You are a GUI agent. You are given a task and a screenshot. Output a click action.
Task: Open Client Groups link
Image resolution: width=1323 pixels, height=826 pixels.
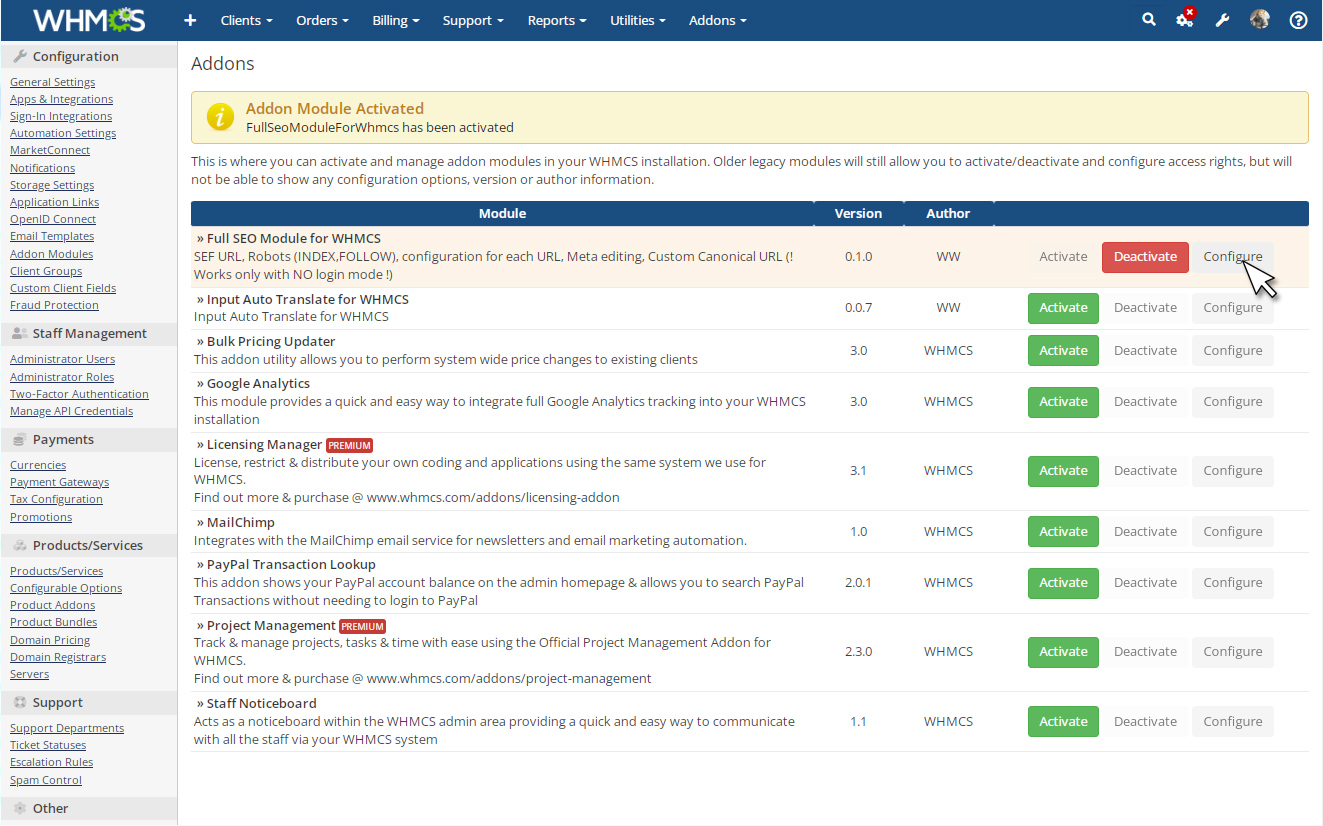point(46,271)
